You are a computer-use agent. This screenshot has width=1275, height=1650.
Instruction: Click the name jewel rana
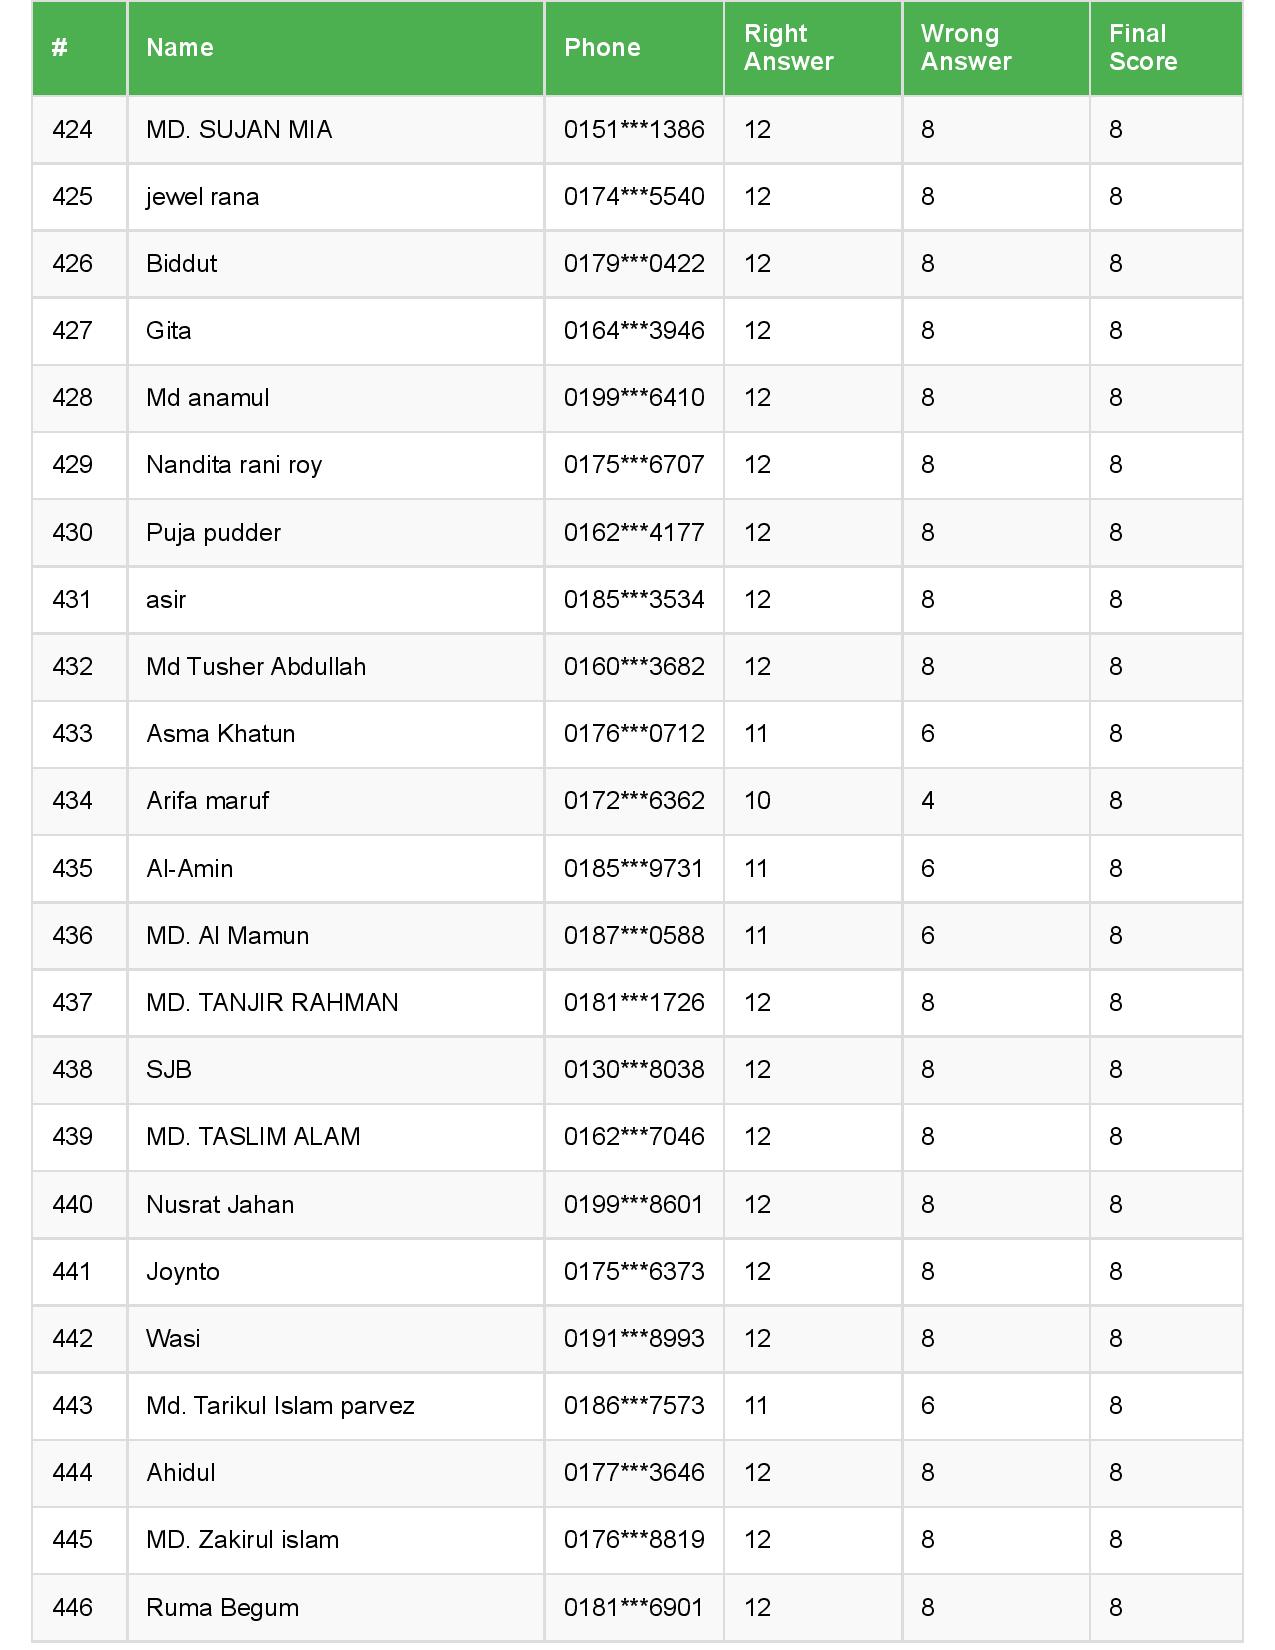tap(202, 197)
